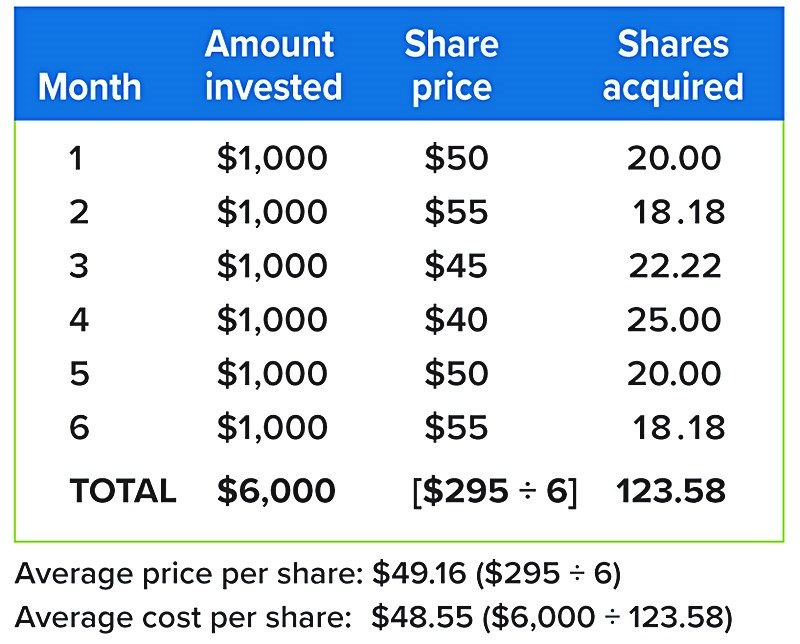Select month 5 shares acquired 20.00
This screenshot has width=800, height=644.
(x=674, y=374)
